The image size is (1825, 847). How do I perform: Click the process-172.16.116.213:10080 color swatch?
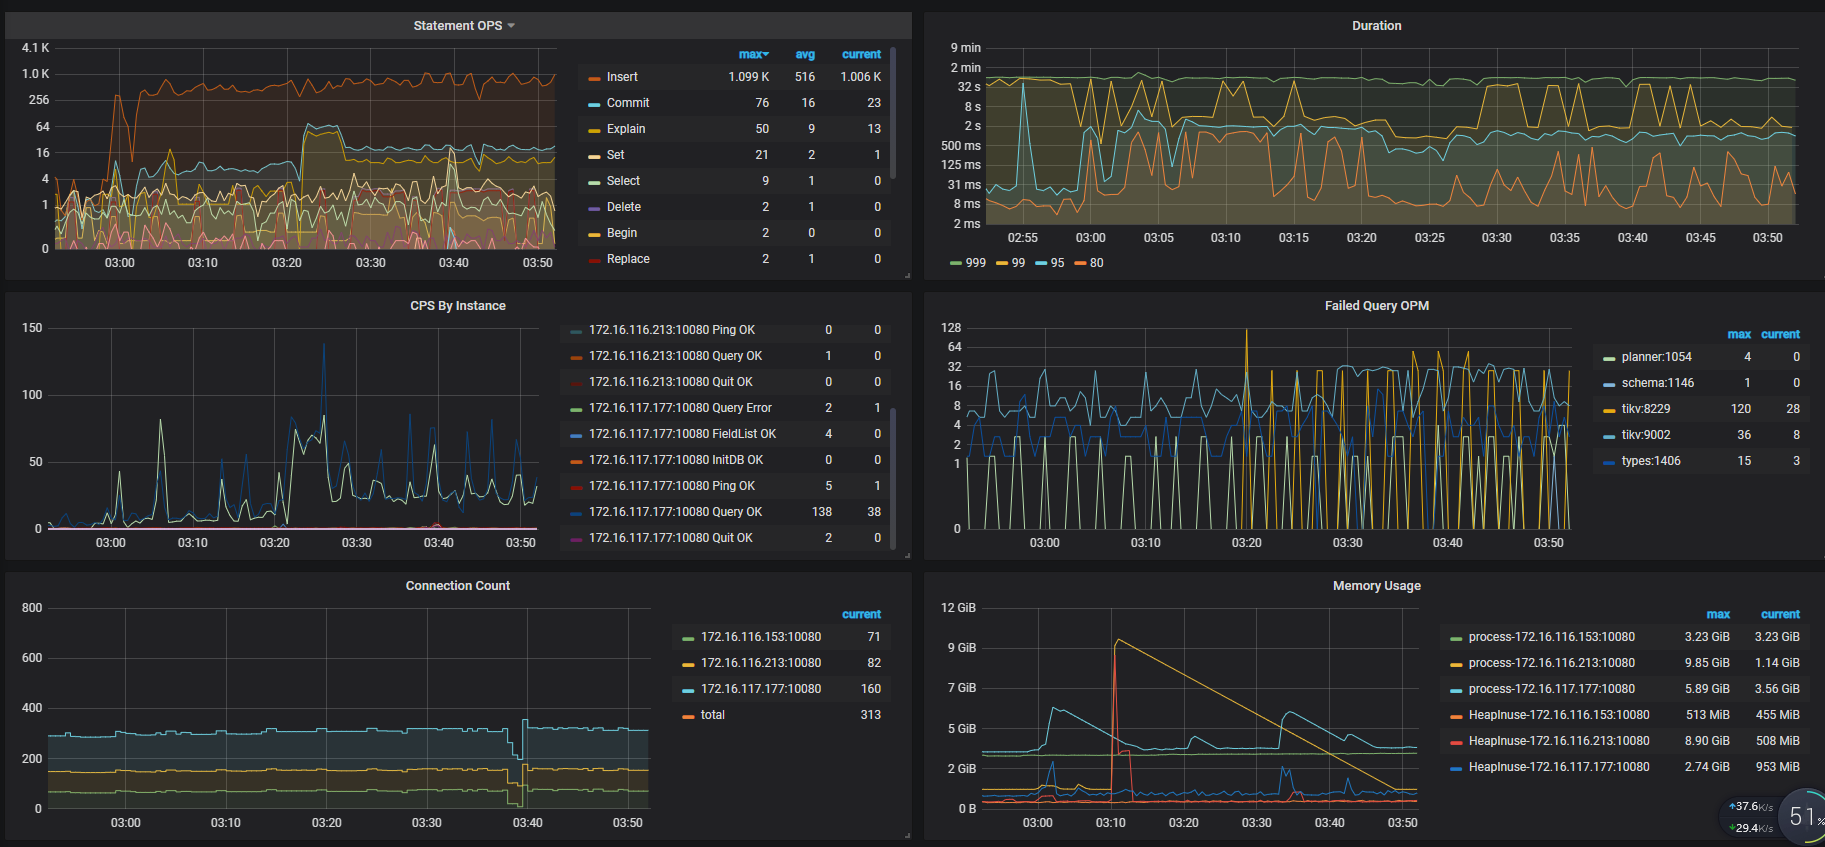(1456, 664)
